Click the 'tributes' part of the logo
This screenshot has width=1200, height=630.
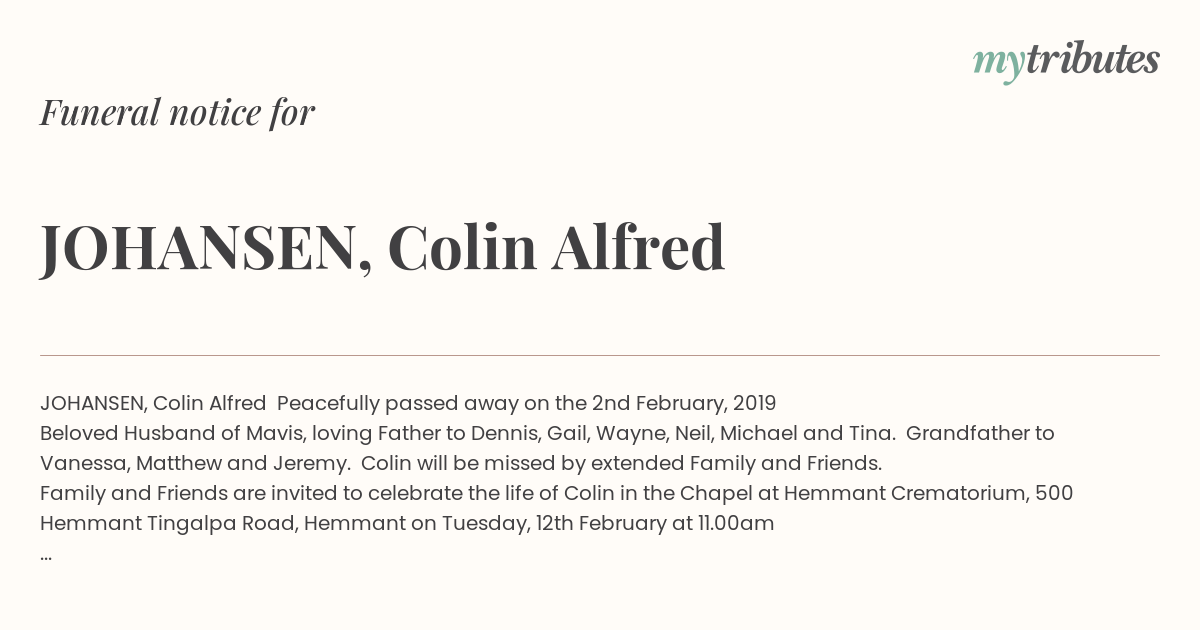tap(1092, 59)
